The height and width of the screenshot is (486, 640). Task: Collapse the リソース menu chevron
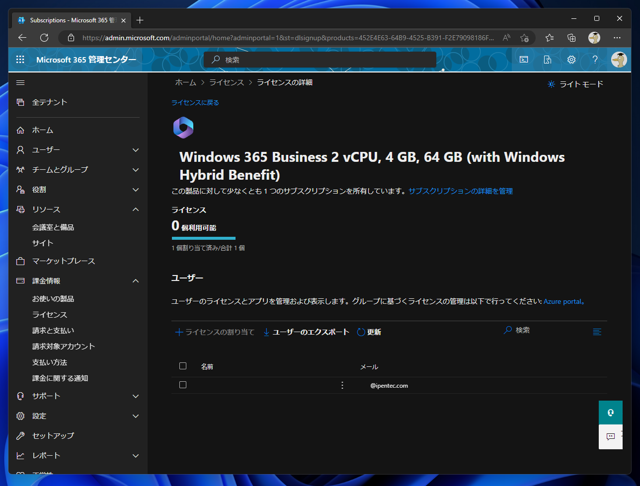(x=136, y=209)
